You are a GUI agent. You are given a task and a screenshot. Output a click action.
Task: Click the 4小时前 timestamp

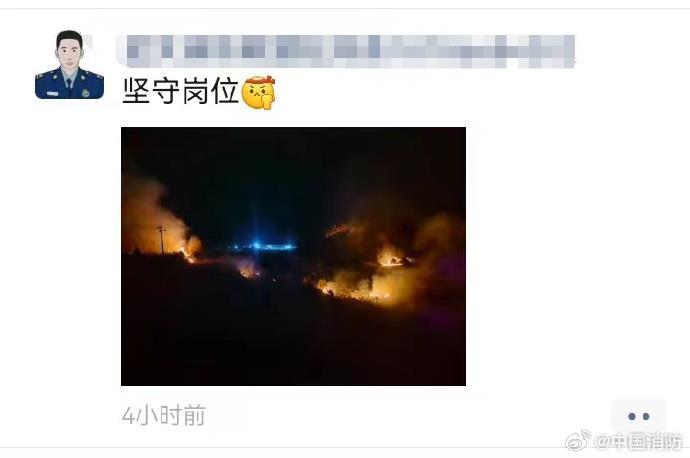click(x=164, y=415)
